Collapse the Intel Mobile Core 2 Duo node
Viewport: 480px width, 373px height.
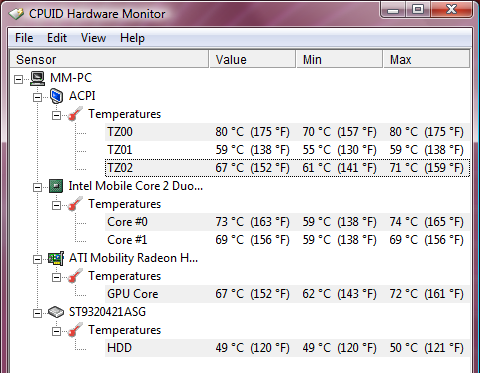(37, 187)
